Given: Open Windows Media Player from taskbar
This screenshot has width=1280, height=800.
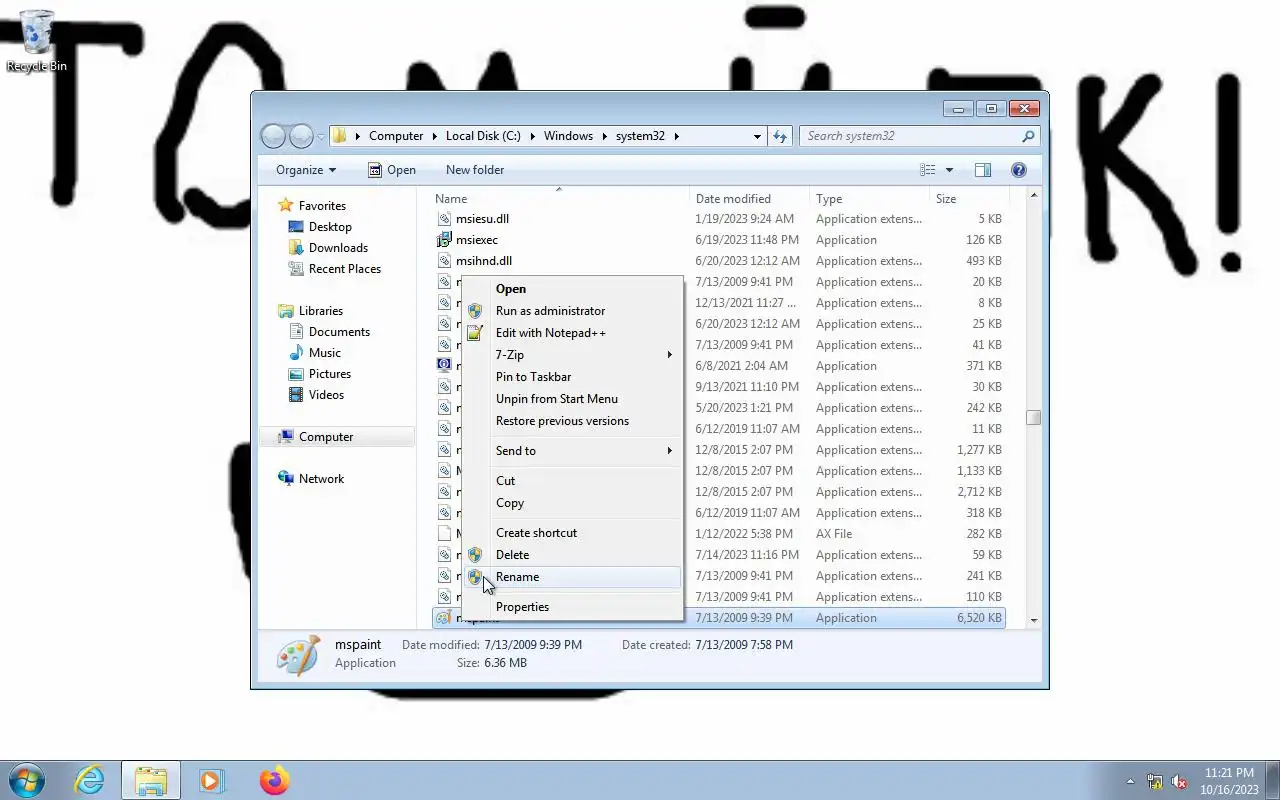Looking at the screenshot, I should coord(212,780).
